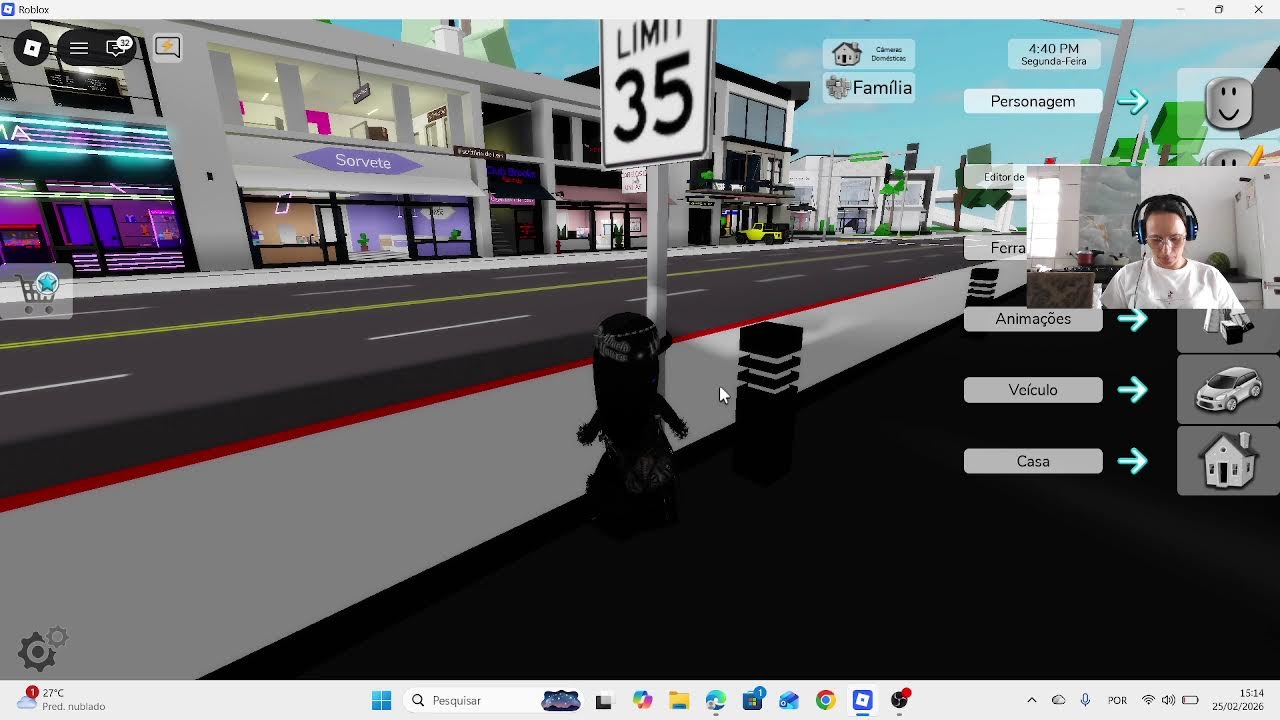This screenshot has width=1280, height=720.
Task: Open the Casa menu
Action: tap(1033, 461)
